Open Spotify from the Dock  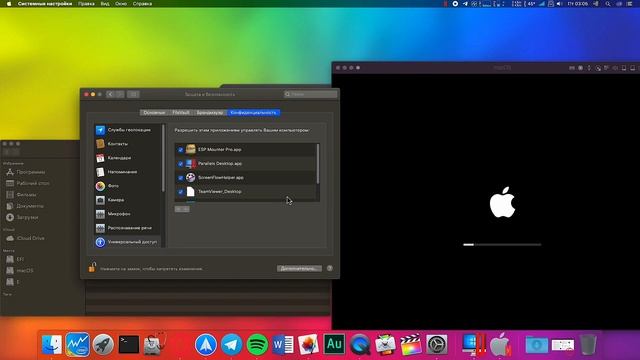(x=257, y=344)
